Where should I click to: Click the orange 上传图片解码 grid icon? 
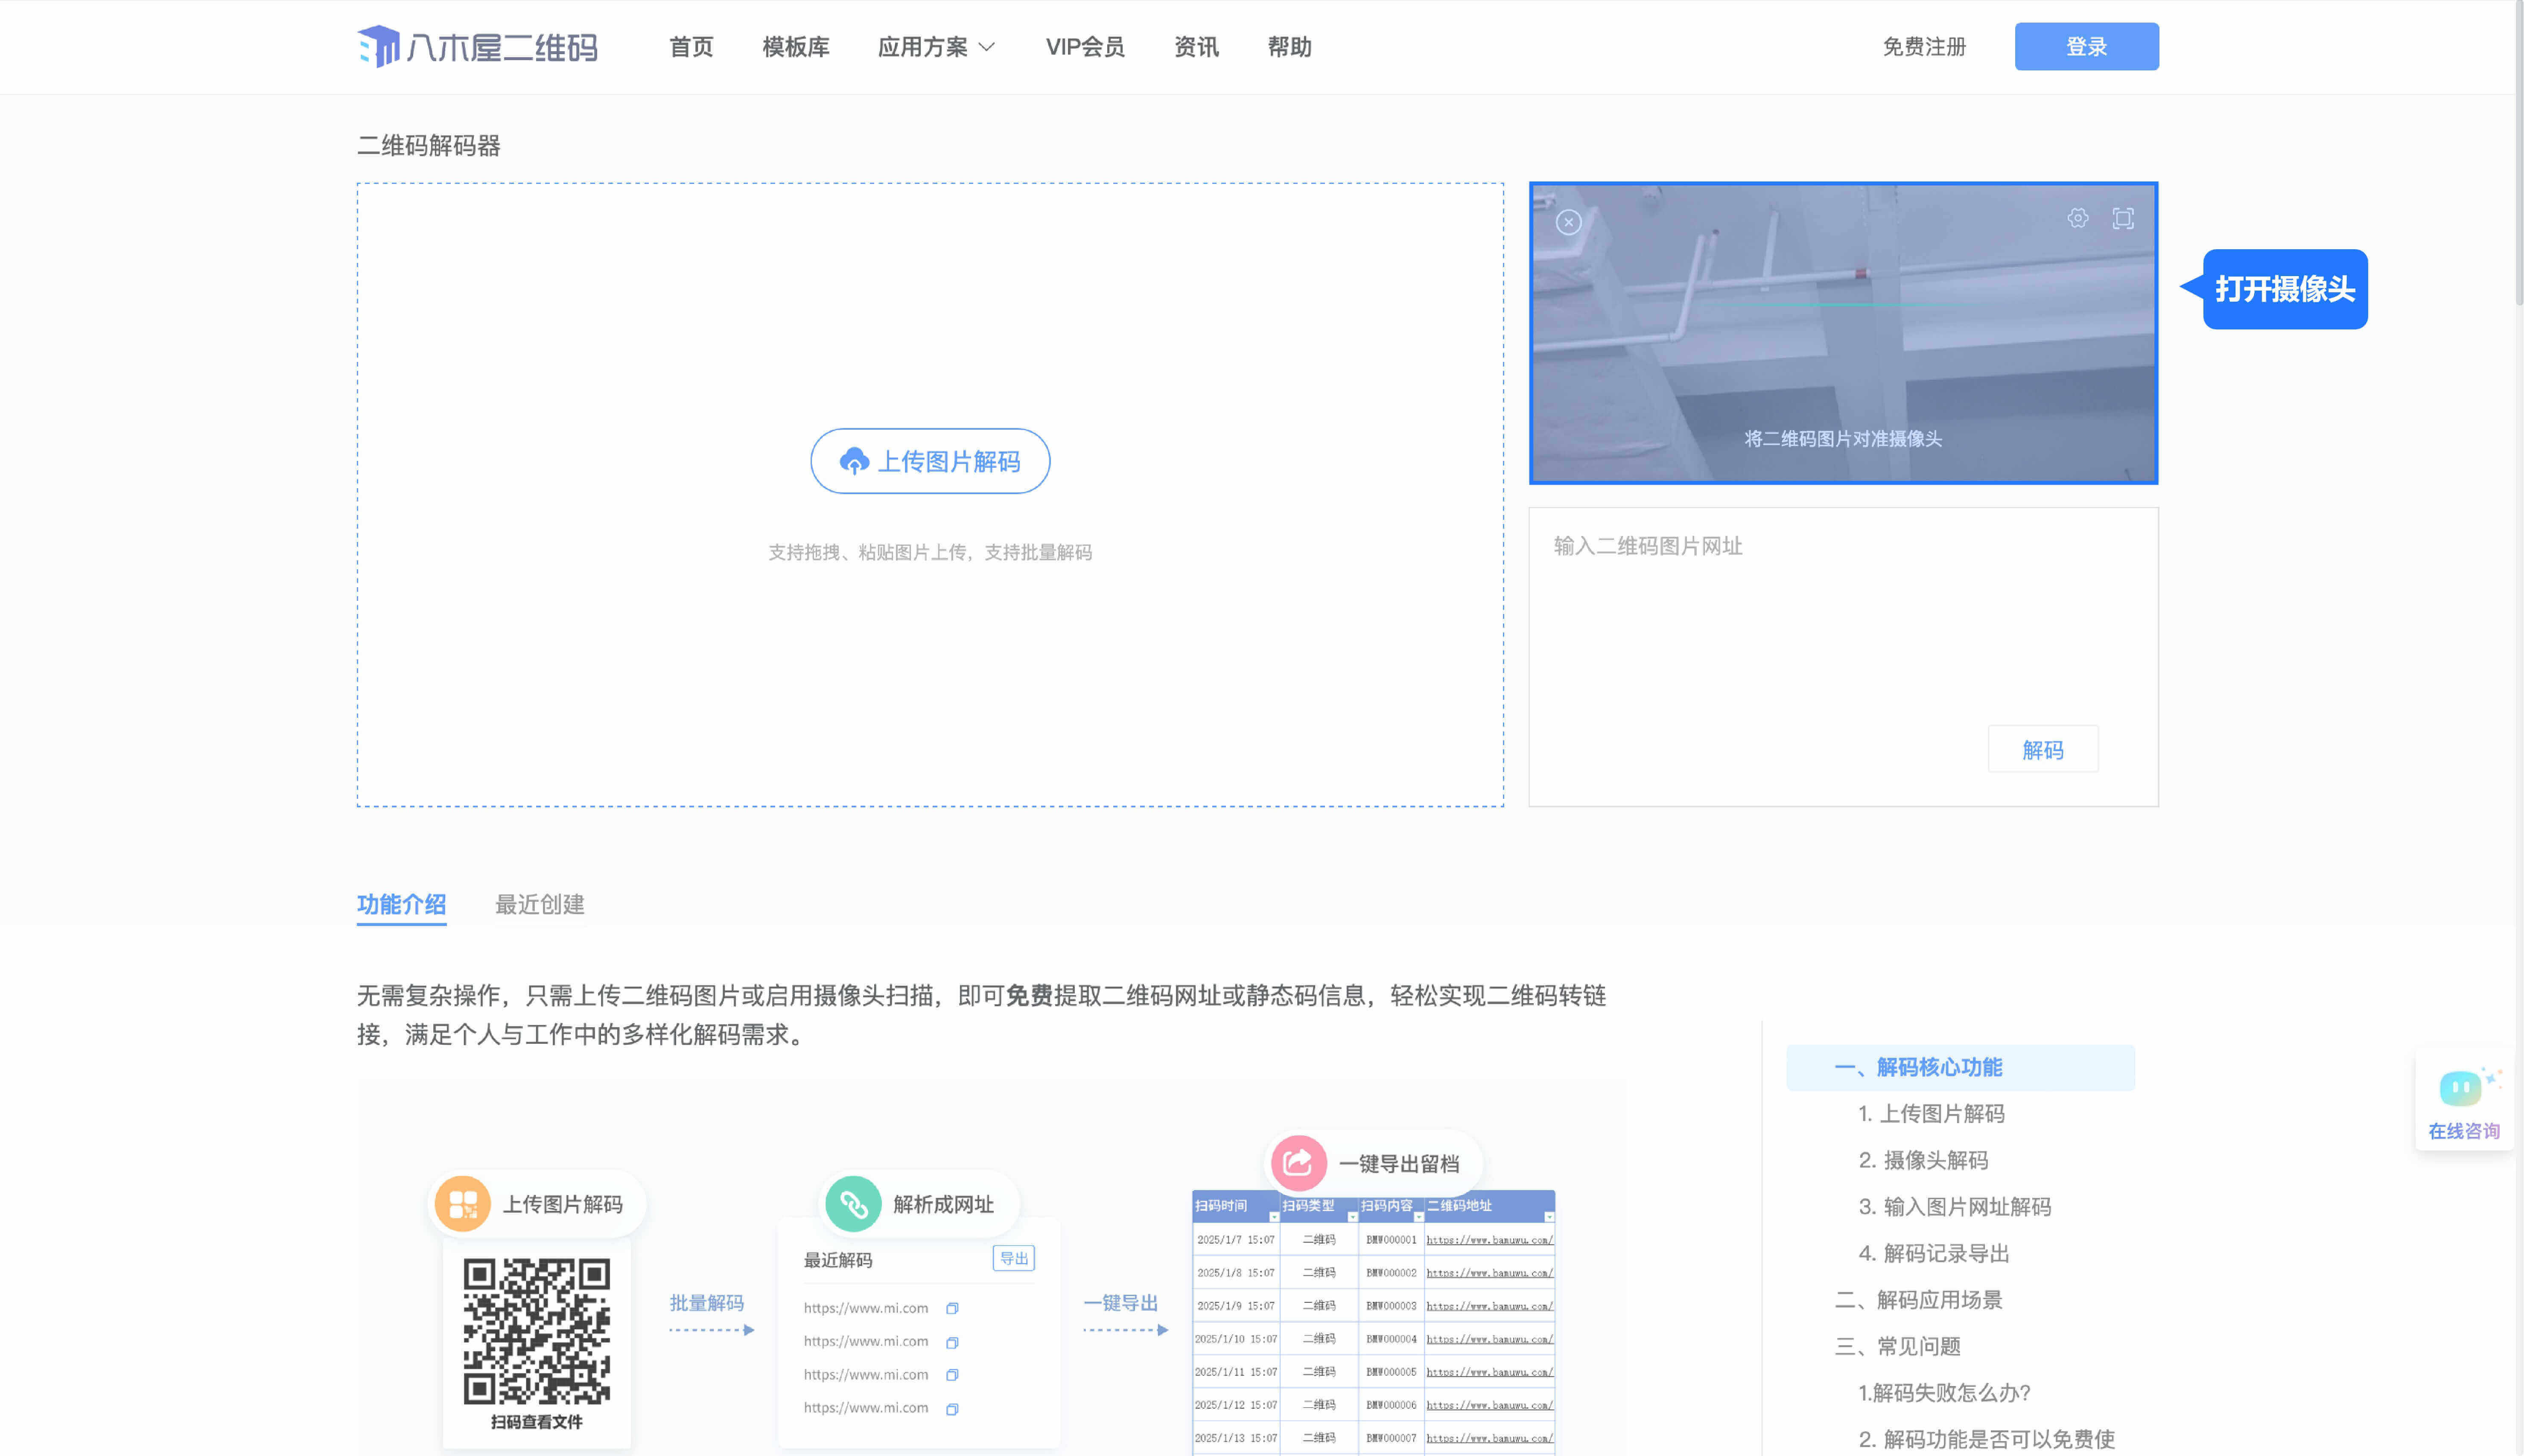coord(462,1204)
